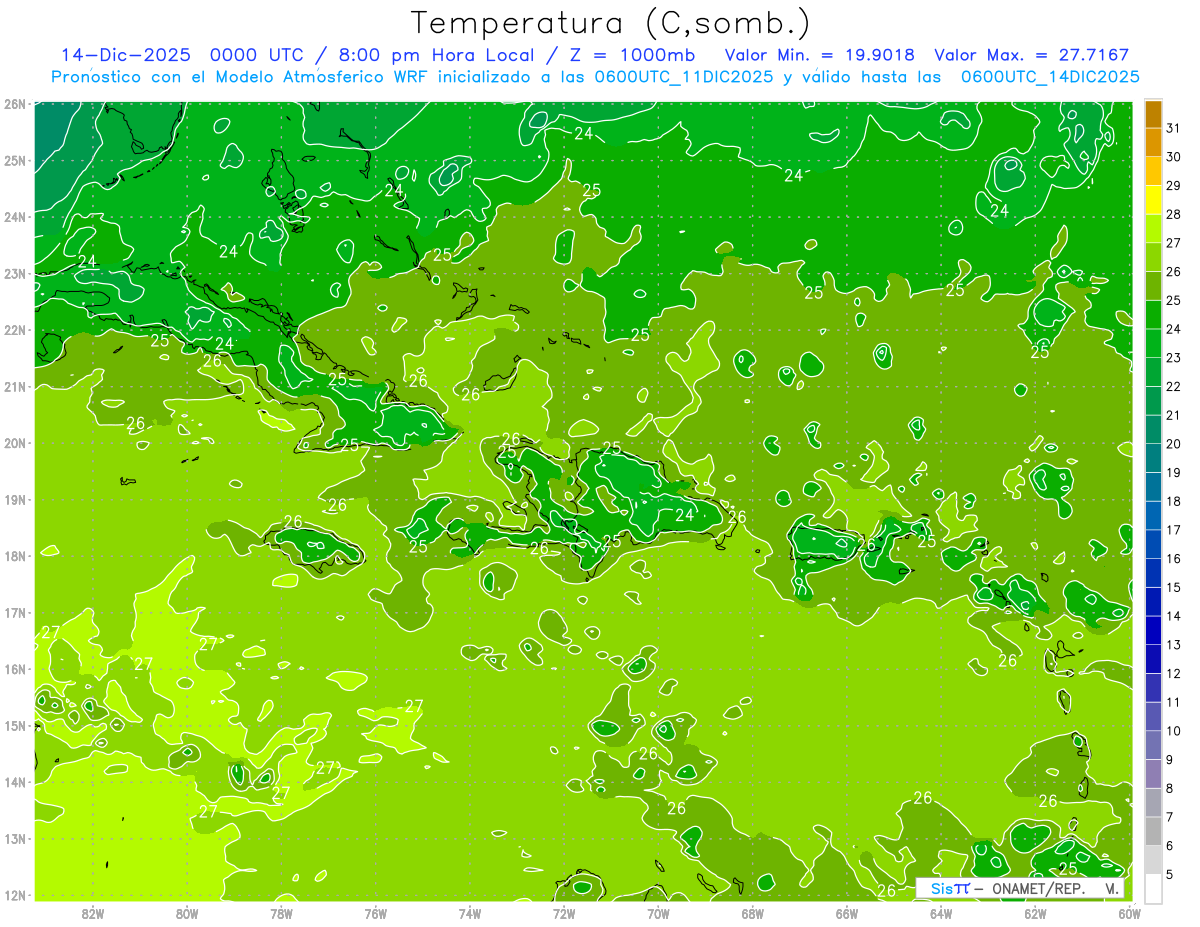Click the longitude axis label "74W"
The height and width of the screenshot is (927, 1200).
[x=470, y=913]
